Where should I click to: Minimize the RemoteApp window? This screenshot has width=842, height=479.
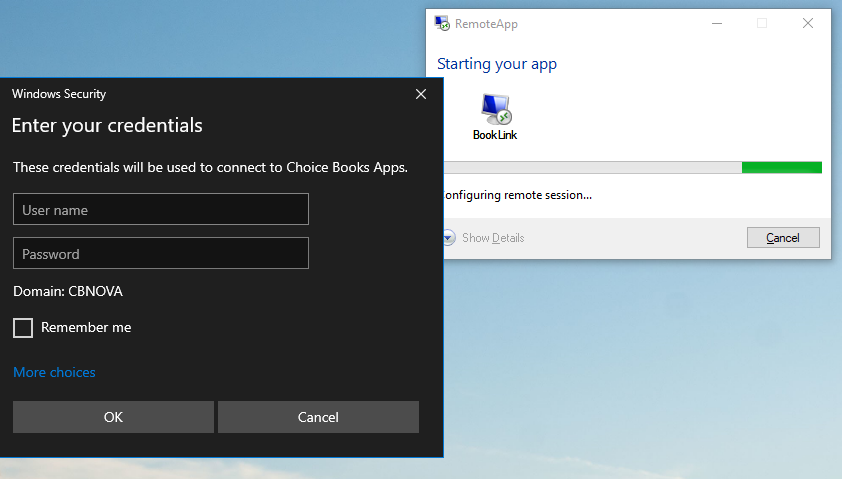[x=717, y=23]
